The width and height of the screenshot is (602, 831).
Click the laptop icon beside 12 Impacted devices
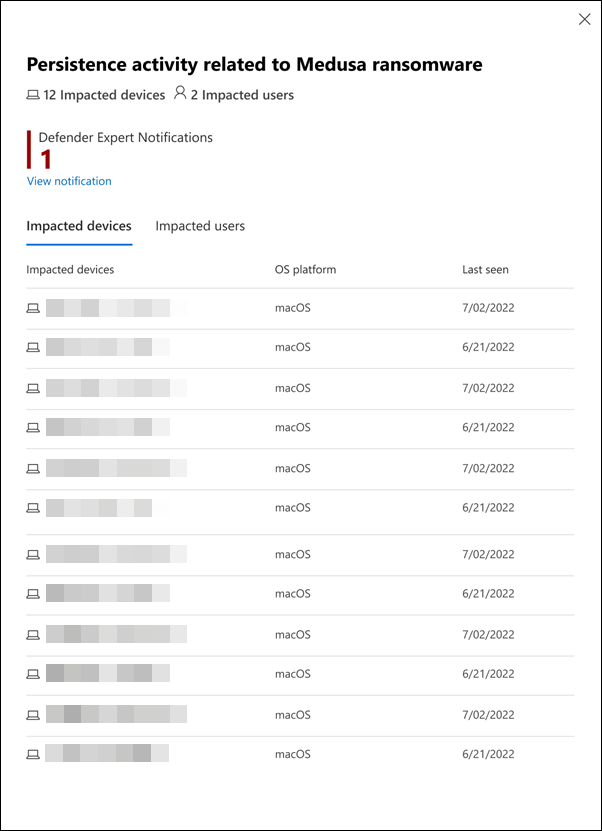33,95
